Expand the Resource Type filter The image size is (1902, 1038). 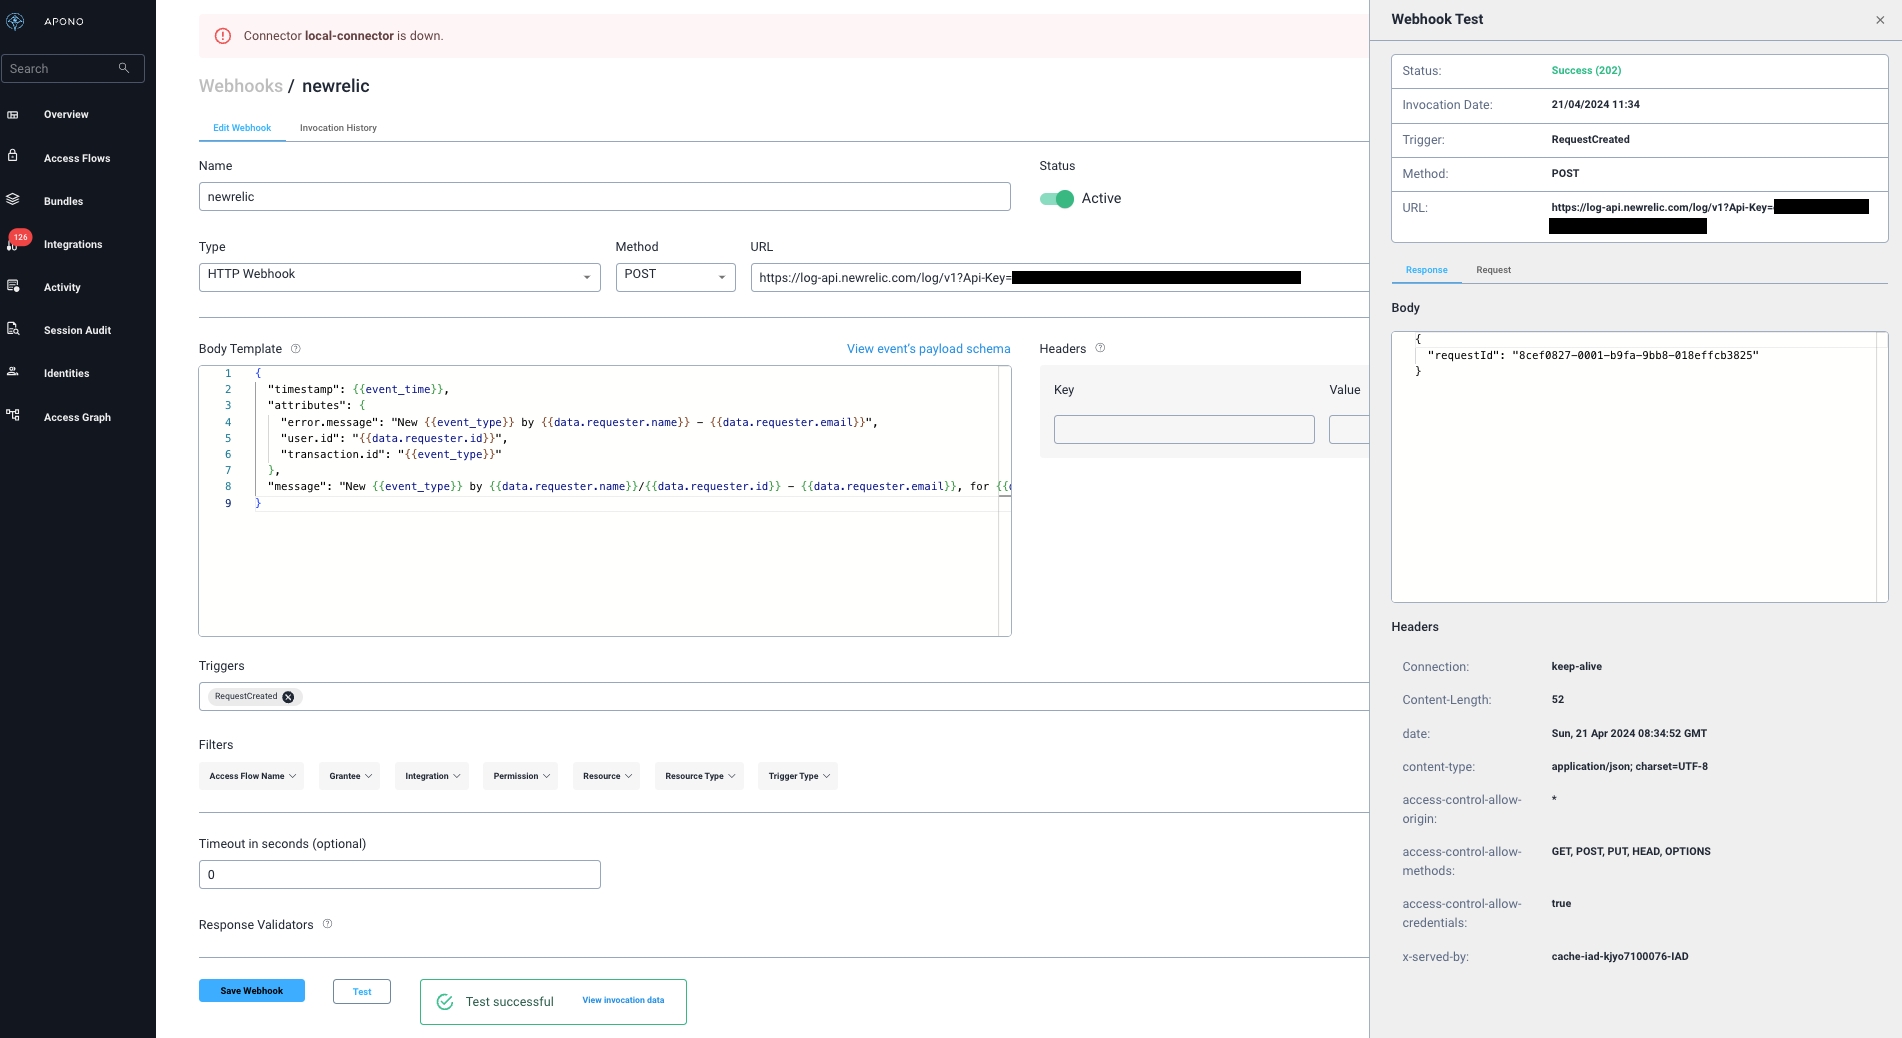tap(700, 776)
